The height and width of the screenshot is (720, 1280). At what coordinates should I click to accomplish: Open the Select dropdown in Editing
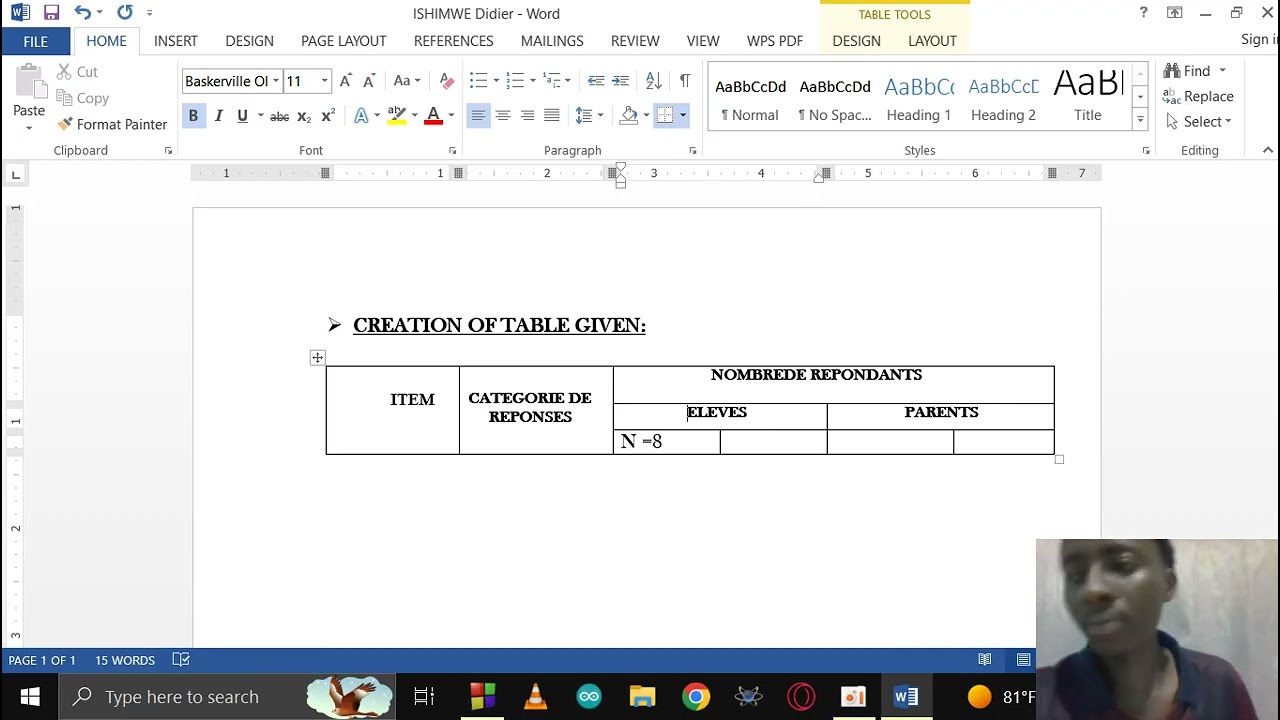pyautogui.click(x=1198, y=121)
